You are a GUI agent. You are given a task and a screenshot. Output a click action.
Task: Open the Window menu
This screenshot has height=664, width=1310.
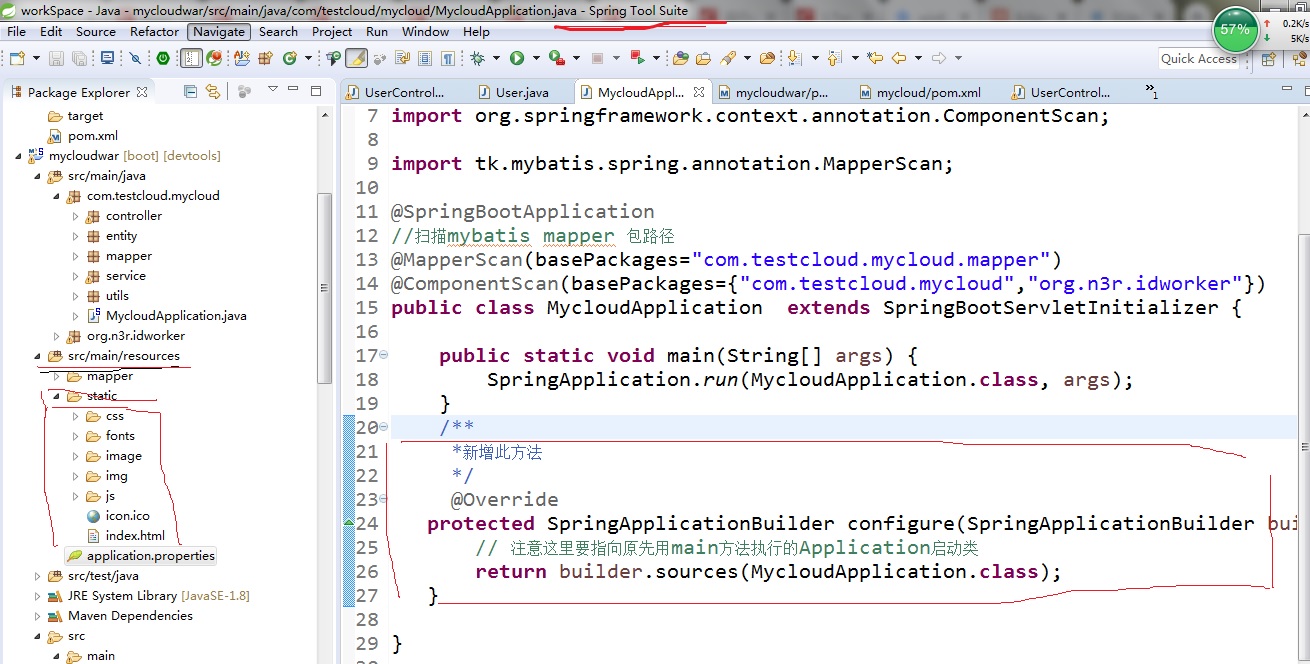tap(425, 31)
